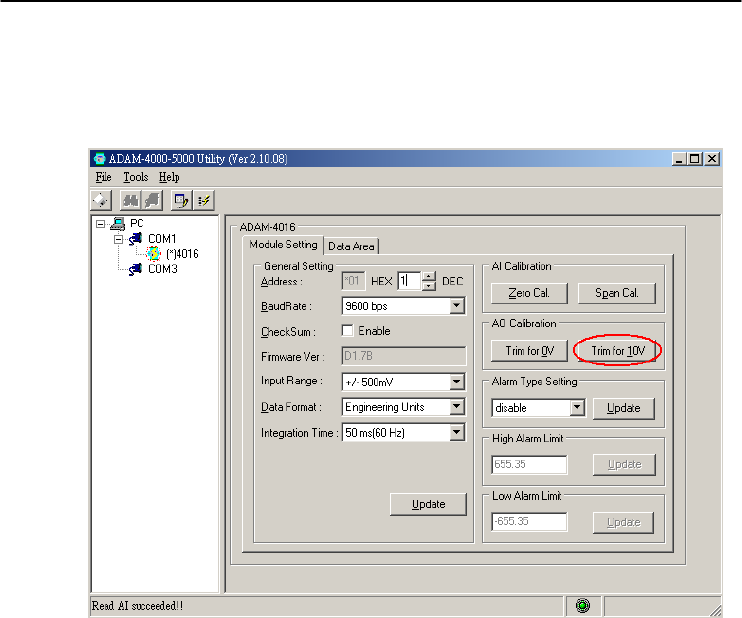Open the Tools menu
742x618 pixels.
135,177
